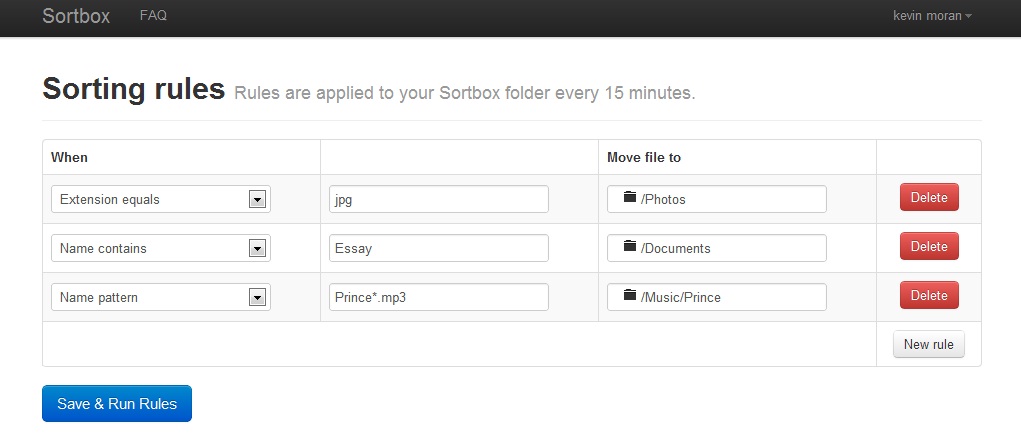Edit the 'Prince*.mp3' pattern field
This screenshot has height=437, width=1021.
pyautogui.click(x=438, y=297)
